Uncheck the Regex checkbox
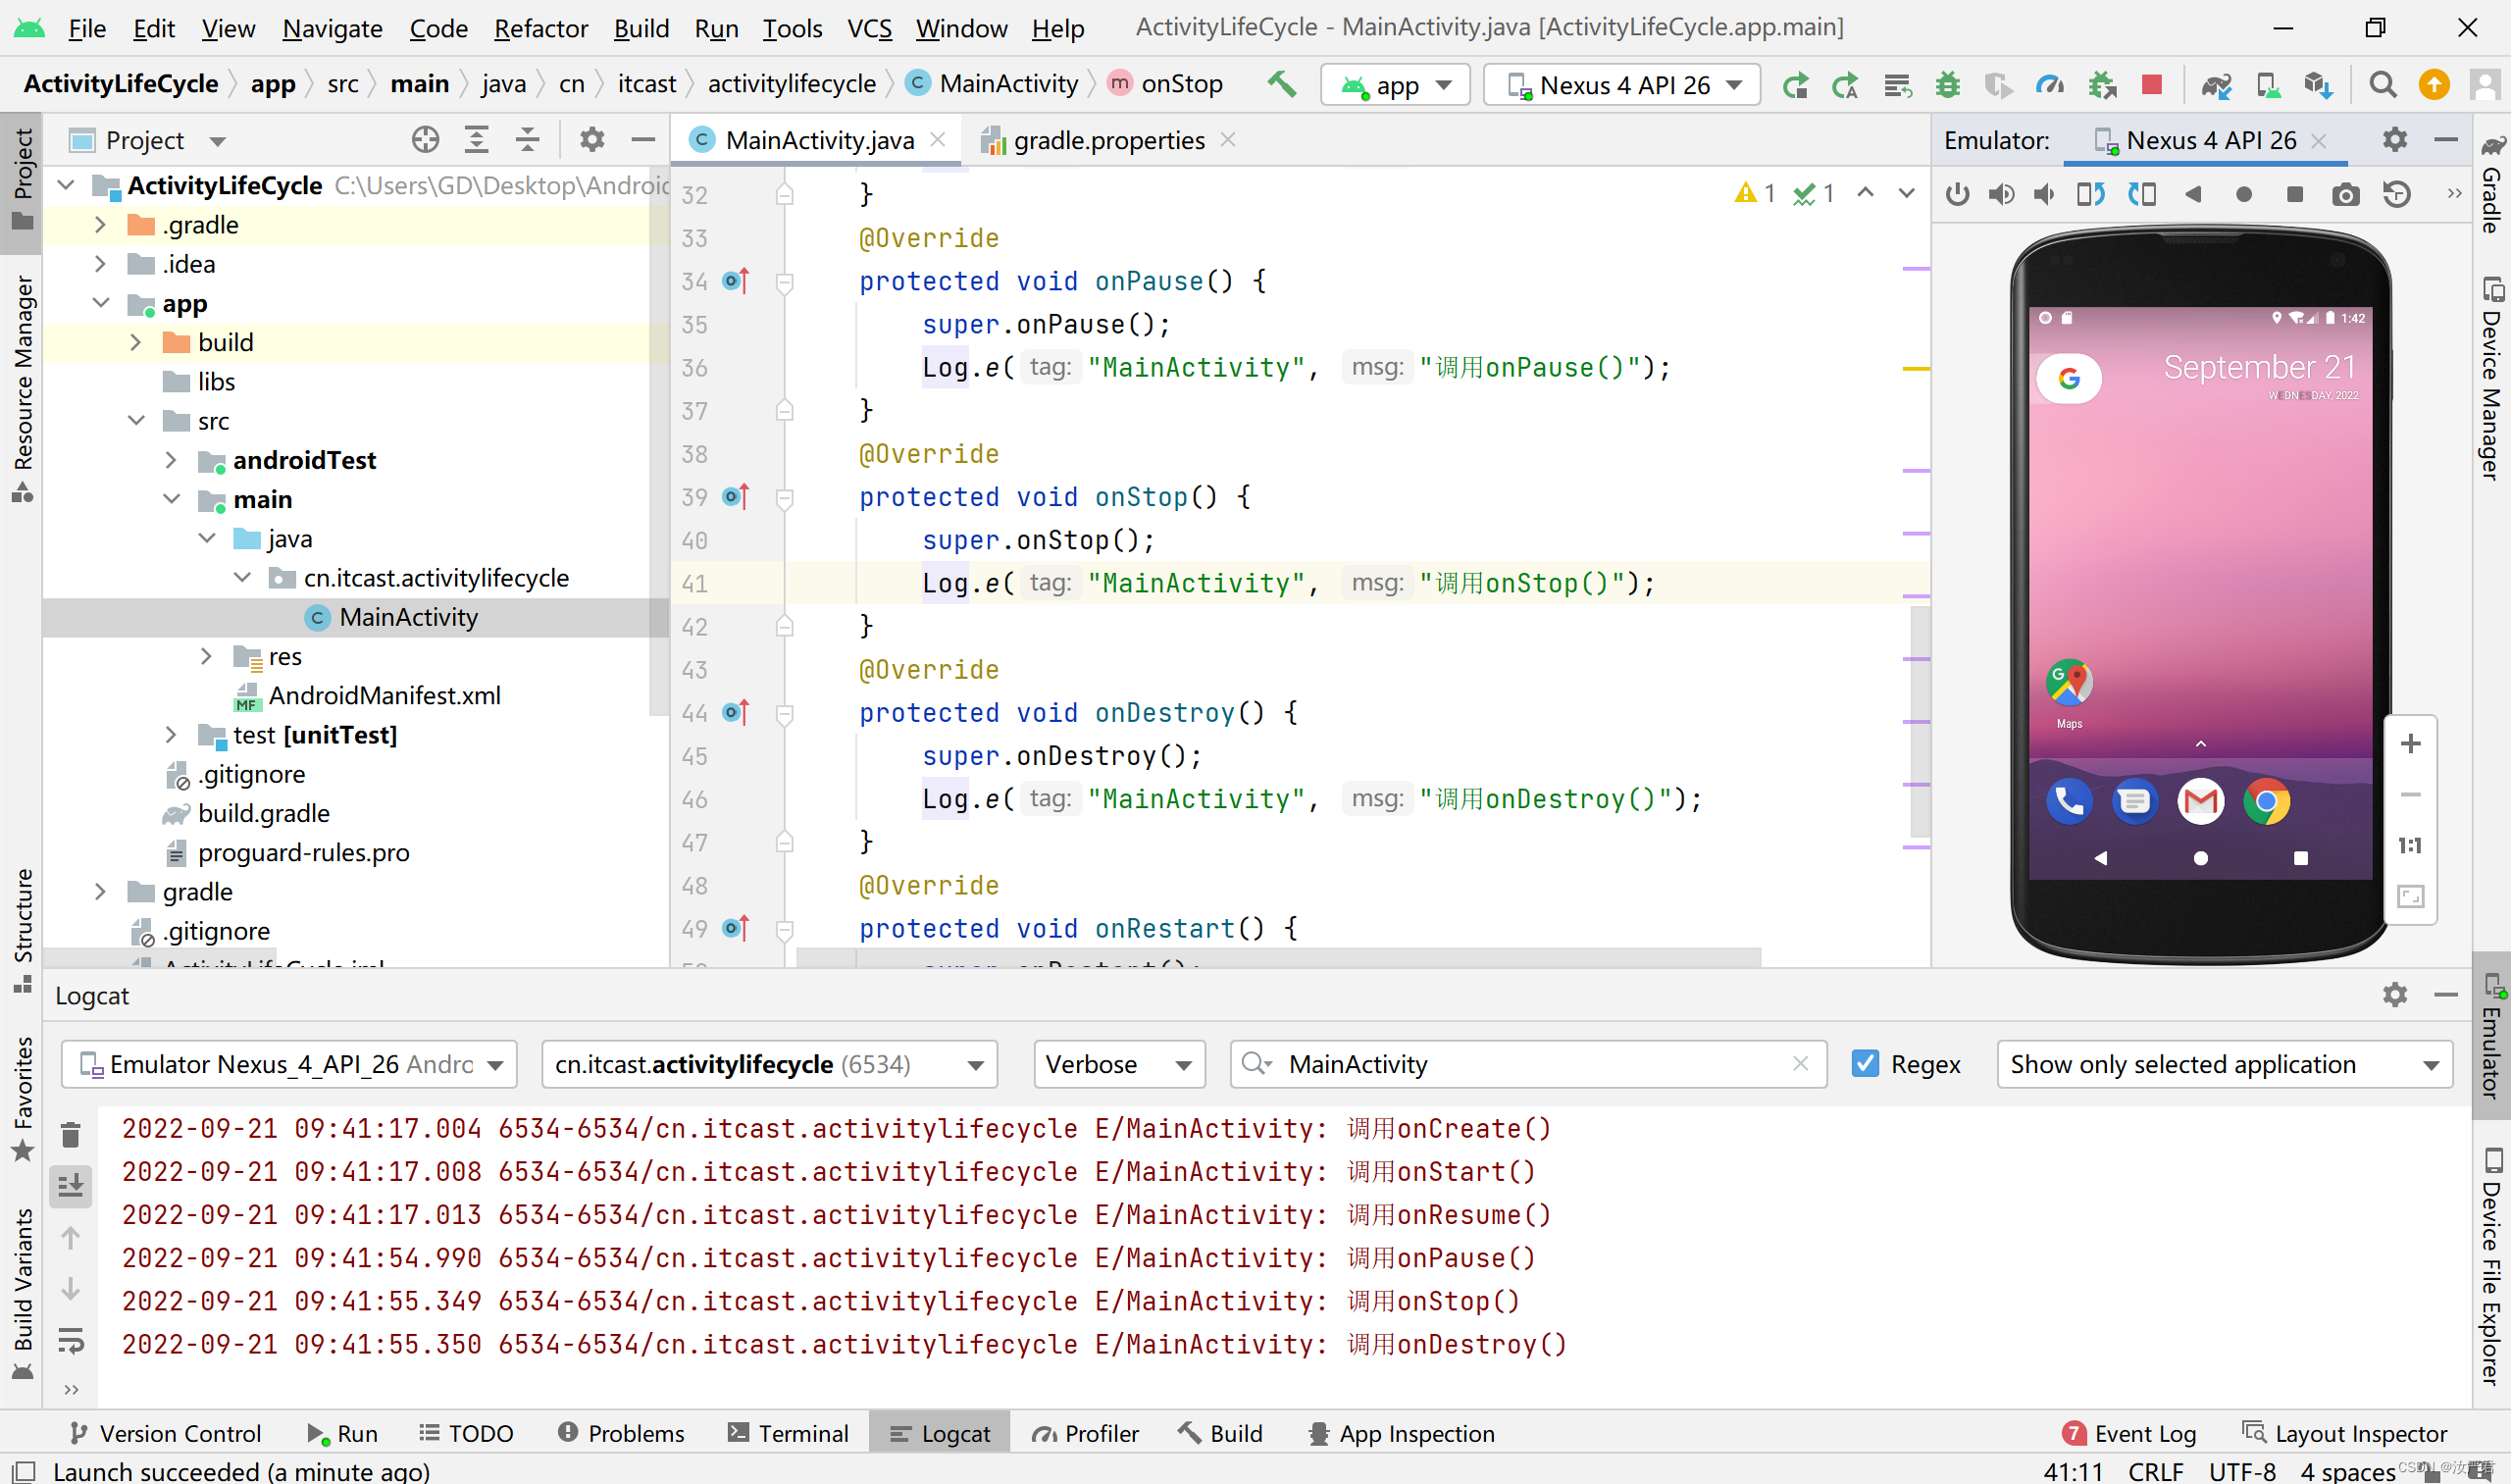The width and height of the screenshot is (2511, 1484). tap(1864, 1064)
